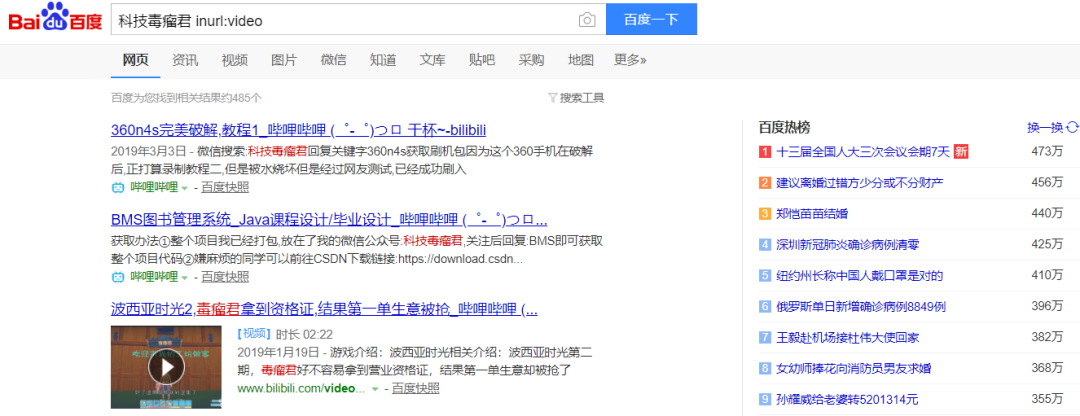Screen dimensions: 1080x416
Task: Click rank 1 badge in hot list
Action: click(765, 152)
